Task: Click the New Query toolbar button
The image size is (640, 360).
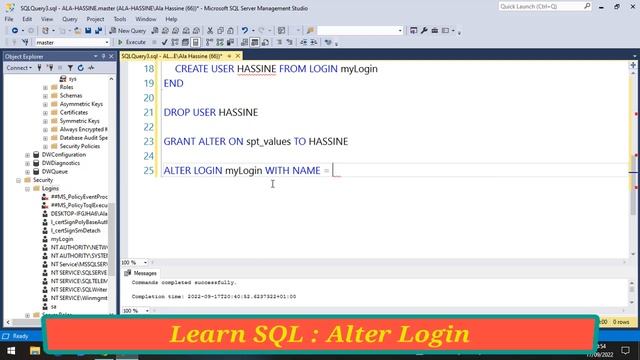Action: [128, 31]
